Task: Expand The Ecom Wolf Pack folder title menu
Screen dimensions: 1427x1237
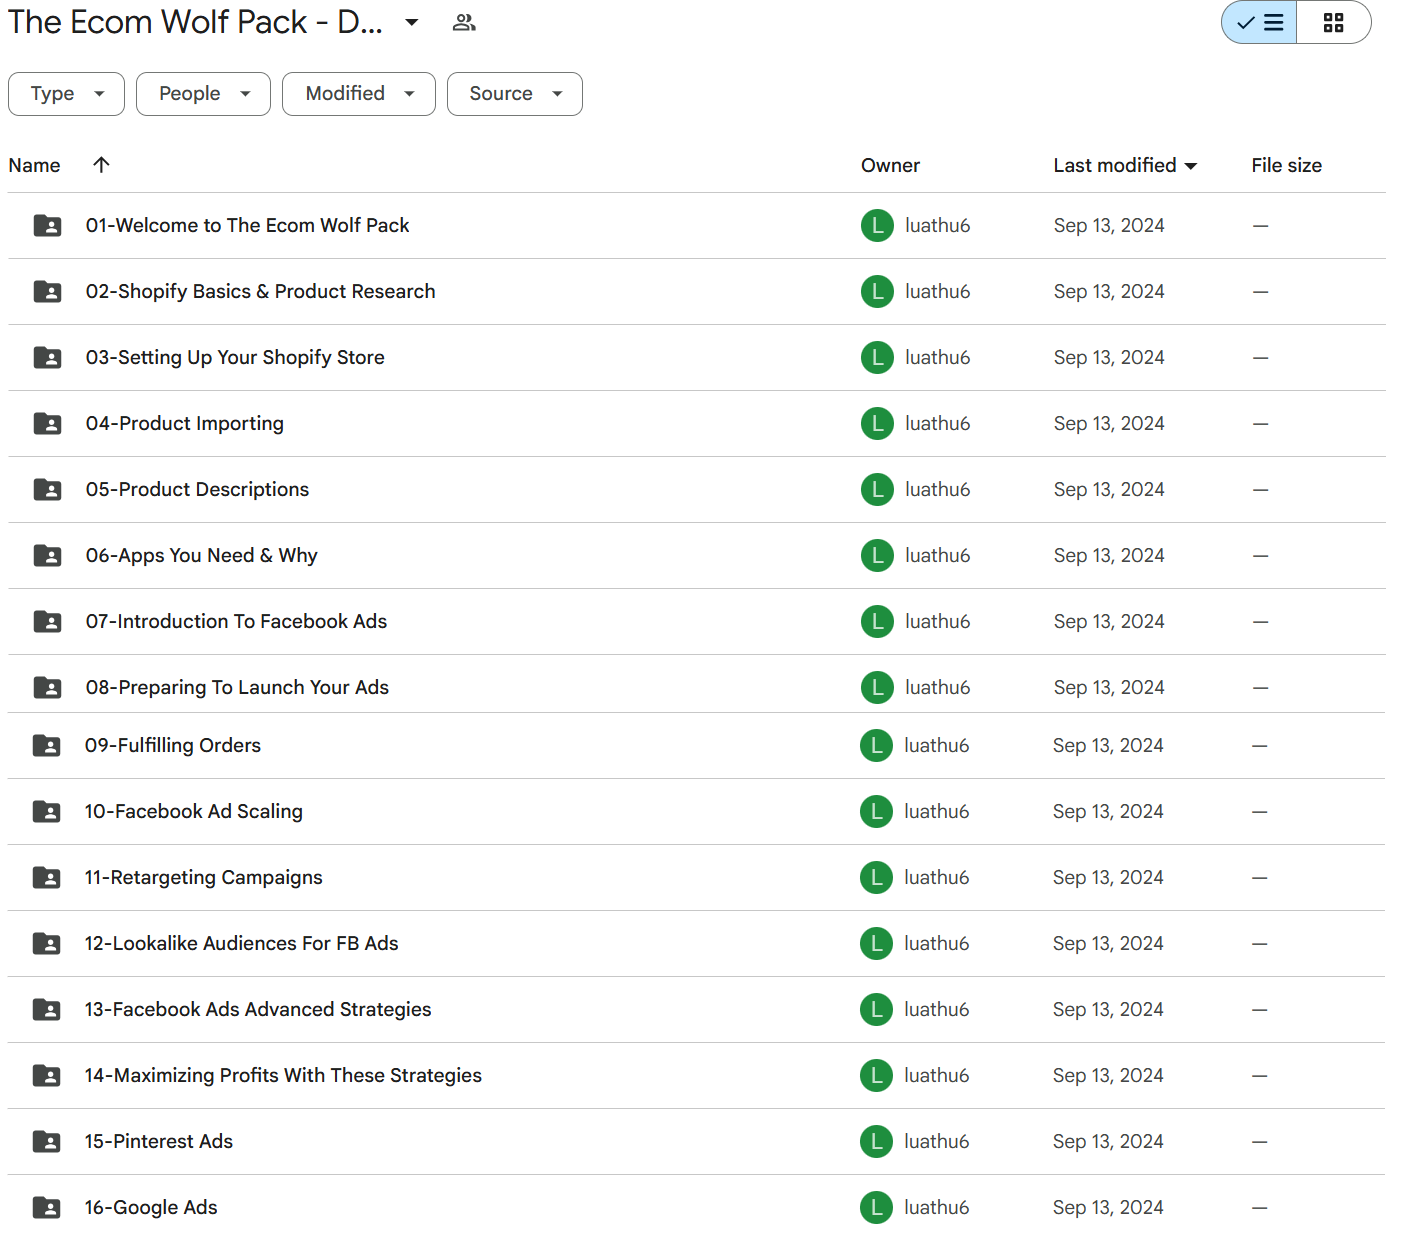Action: [411, 22]
